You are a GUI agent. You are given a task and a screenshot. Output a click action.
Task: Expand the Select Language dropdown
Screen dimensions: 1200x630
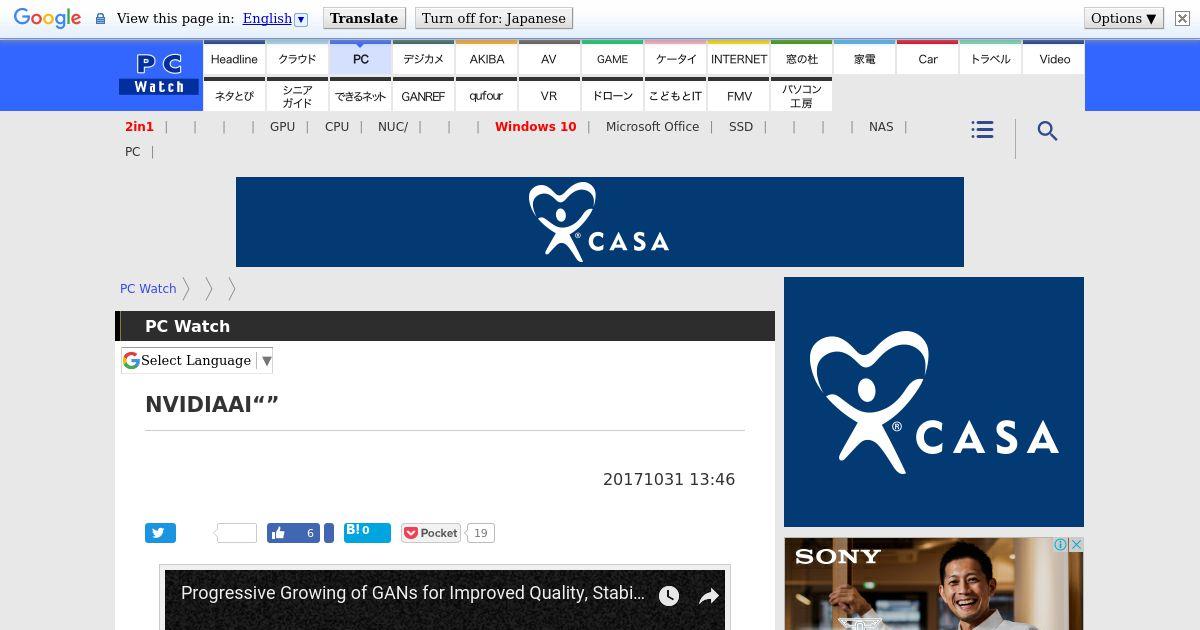[197, 360]
